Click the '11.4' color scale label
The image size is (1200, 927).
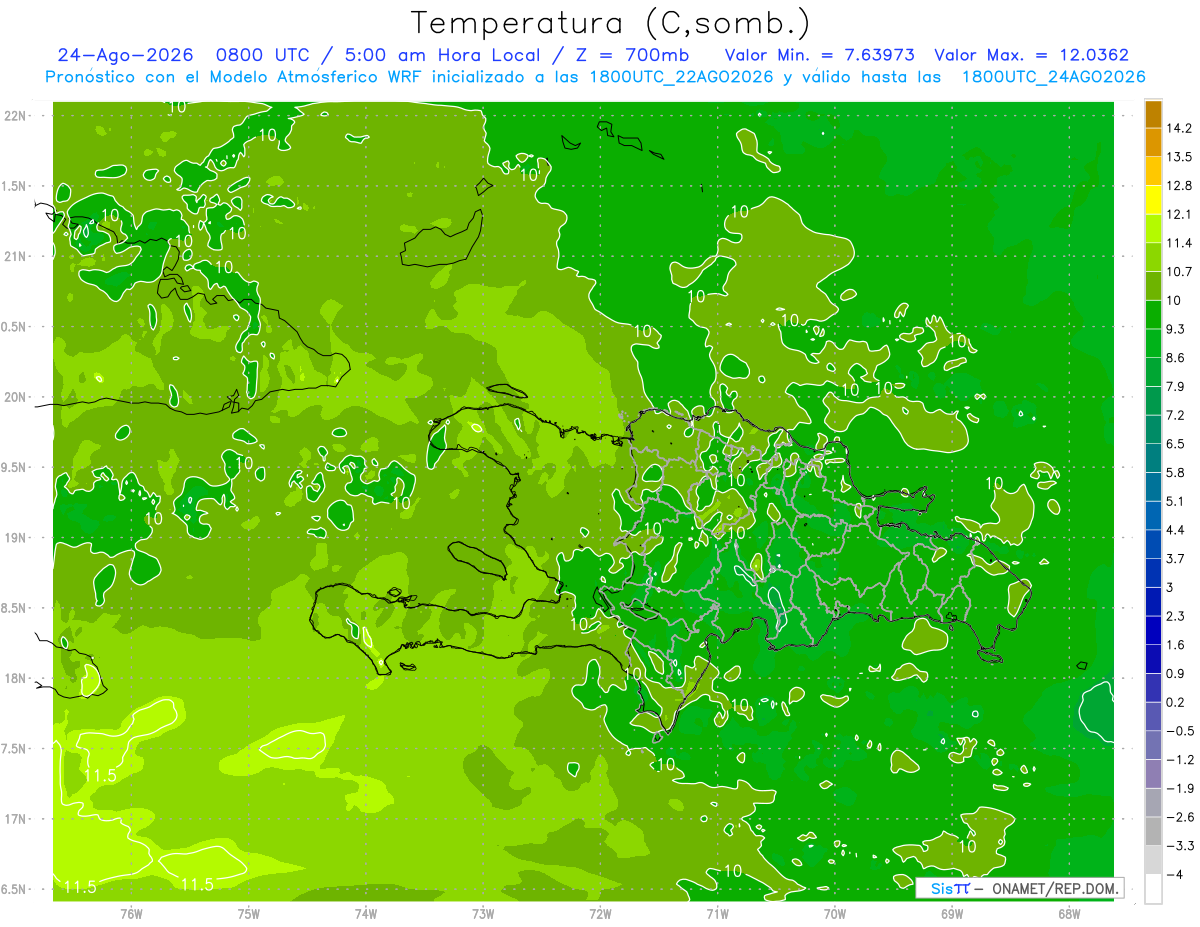click(1181, 243)
